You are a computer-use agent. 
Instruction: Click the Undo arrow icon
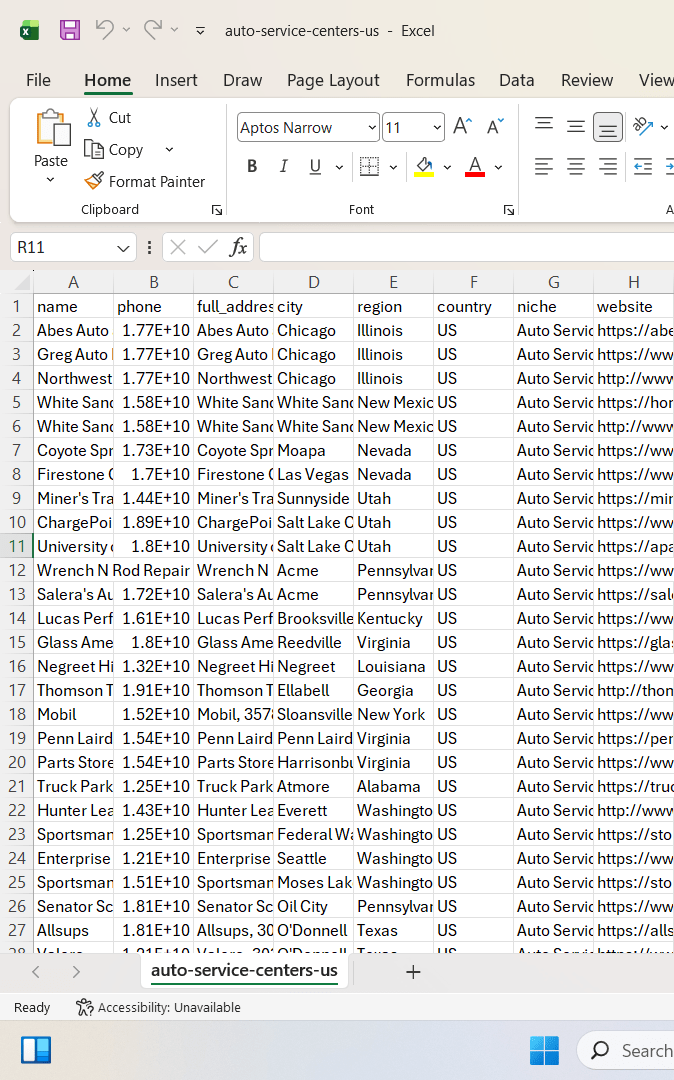pyautogui.click(x=105, y=30)
